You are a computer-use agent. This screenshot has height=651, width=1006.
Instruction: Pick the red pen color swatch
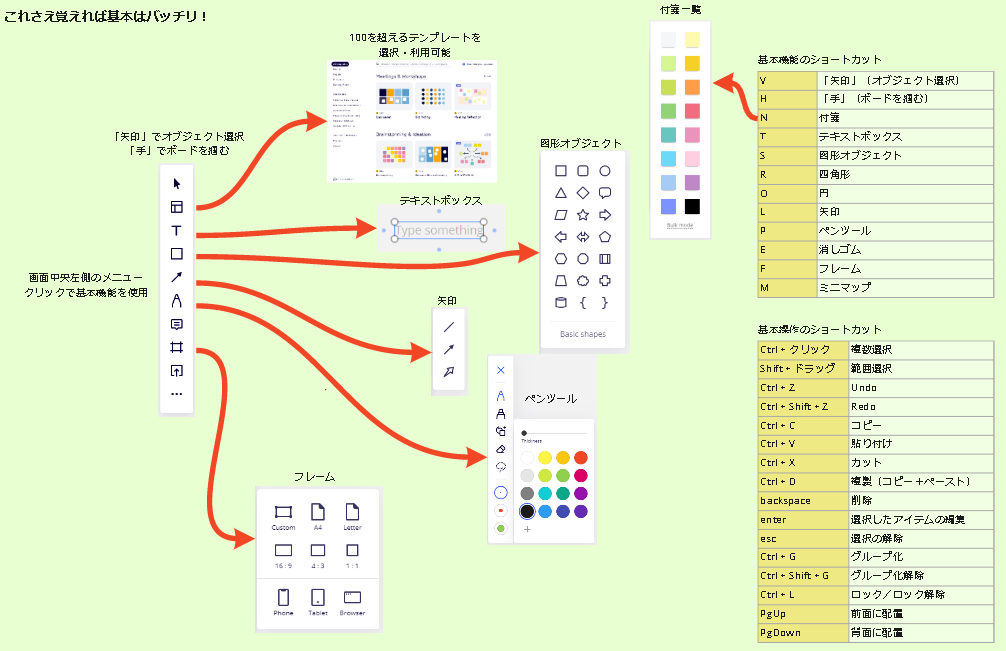581,457
